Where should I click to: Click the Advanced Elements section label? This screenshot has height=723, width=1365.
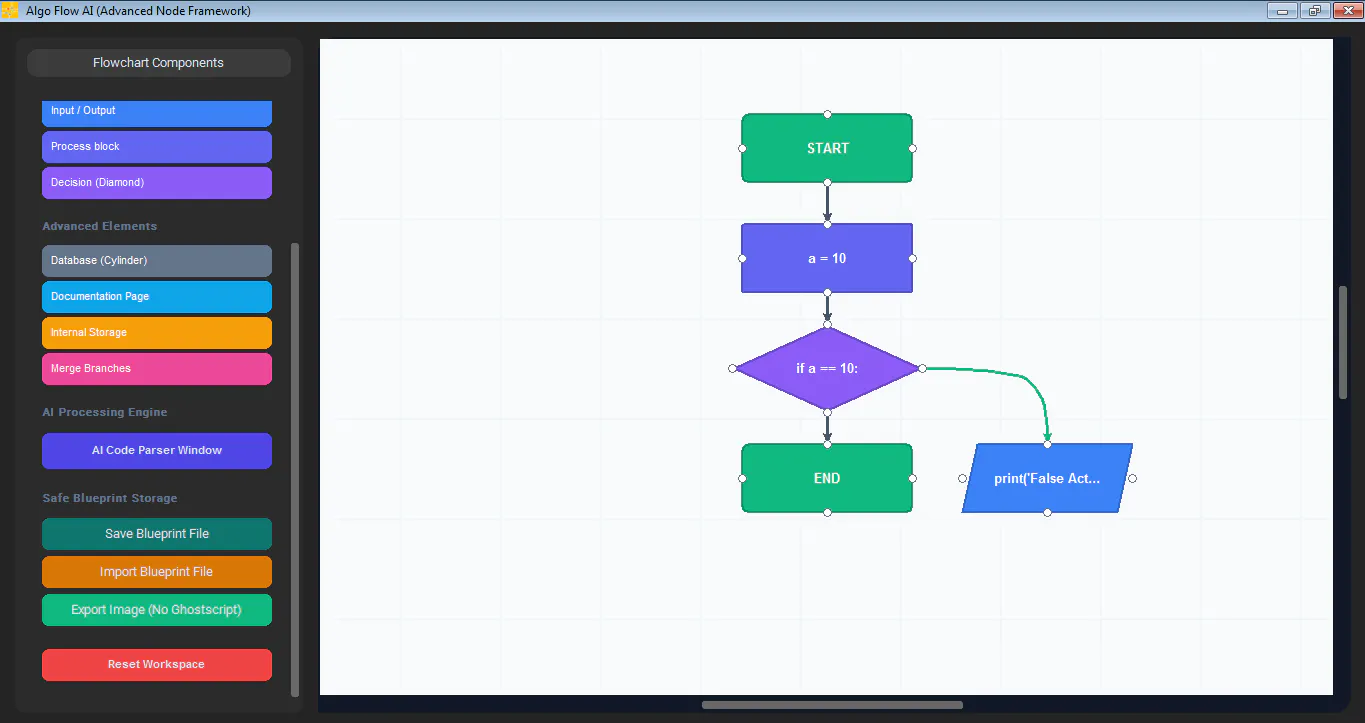[100, 226]
